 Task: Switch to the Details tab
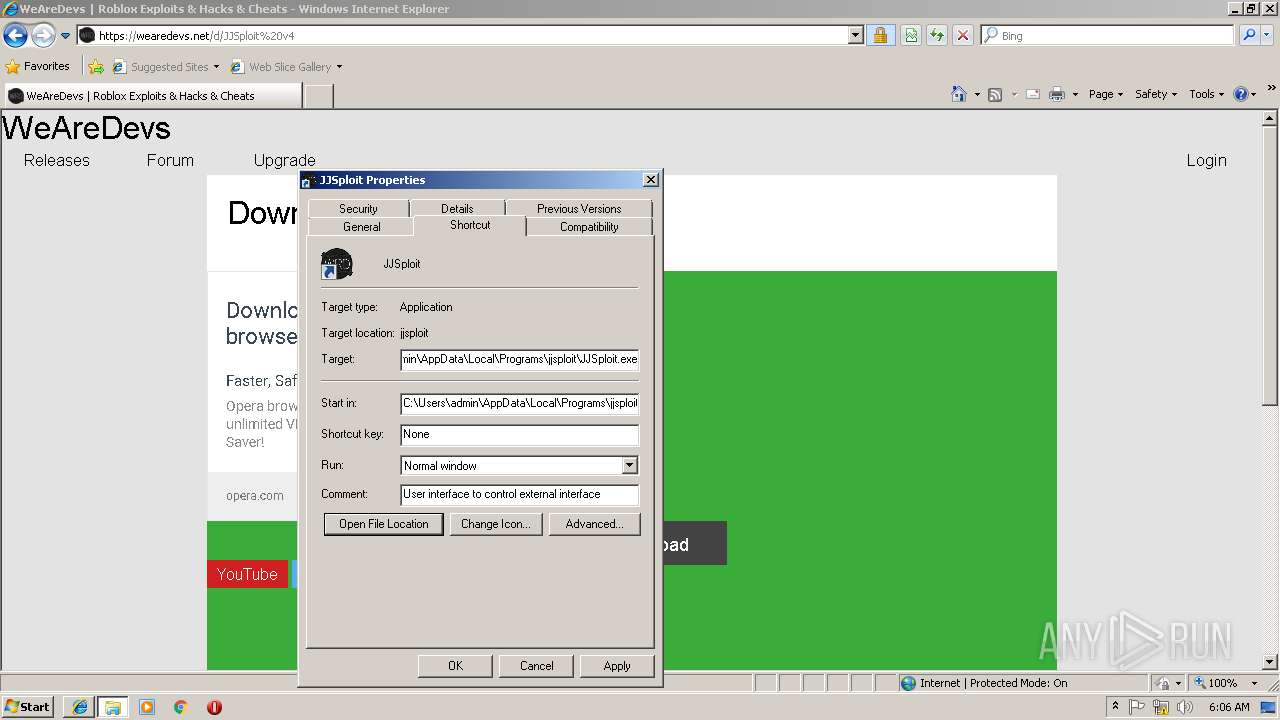click(457, 208)
